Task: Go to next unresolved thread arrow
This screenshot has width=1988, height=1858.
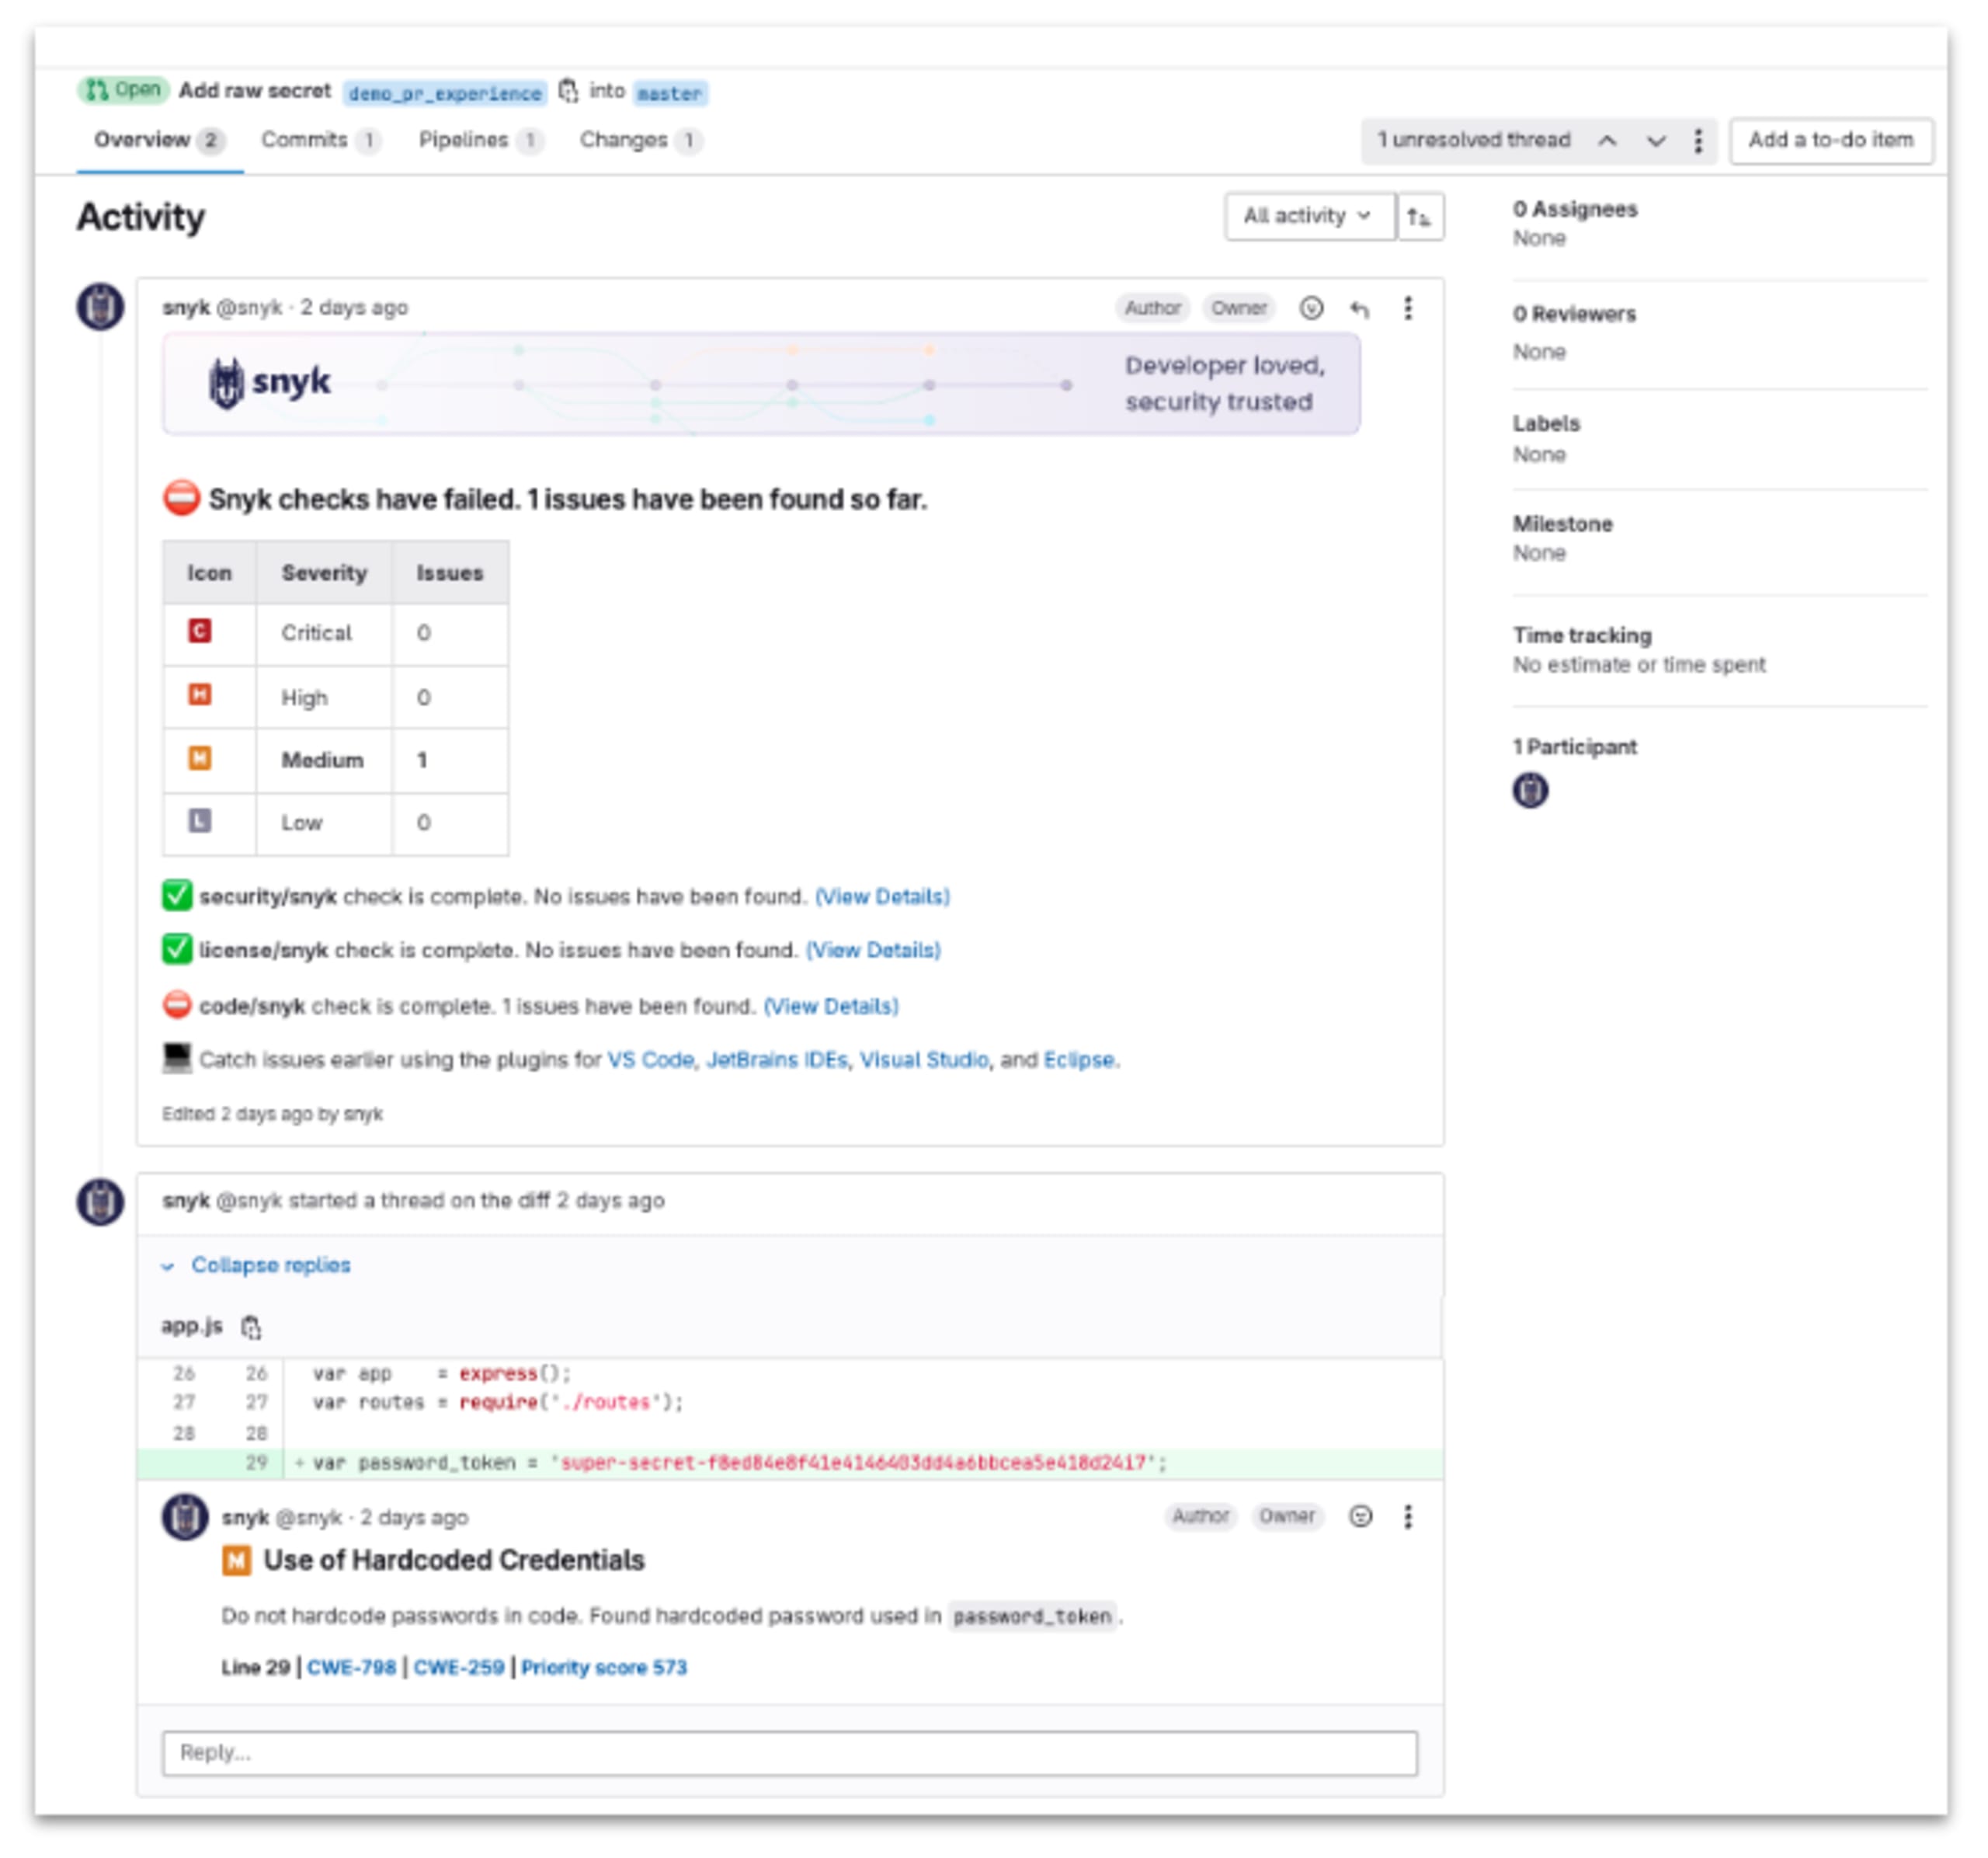Action: point(1656,141)
